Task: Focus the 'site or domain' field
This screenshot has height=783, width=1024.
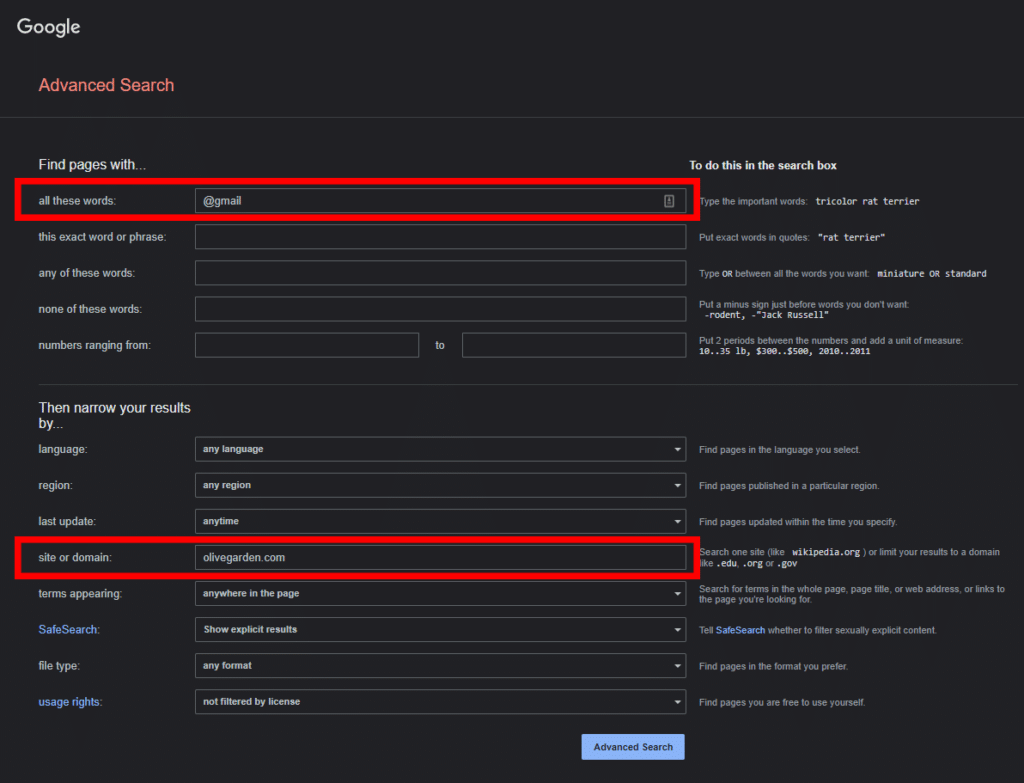Action: [440, 558]
